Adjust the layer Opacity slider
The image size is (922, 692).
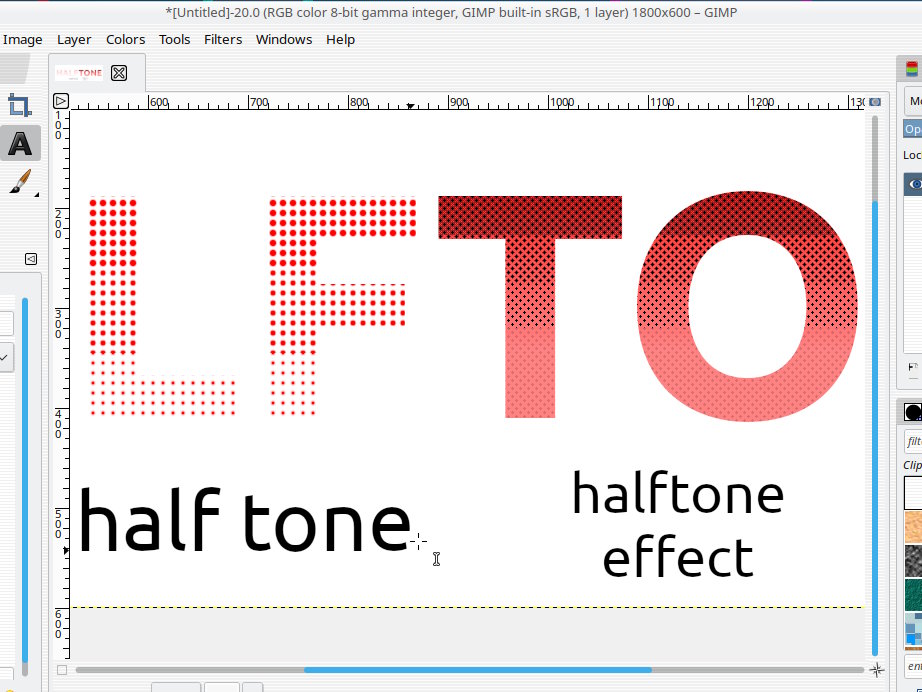coord(913,129)
